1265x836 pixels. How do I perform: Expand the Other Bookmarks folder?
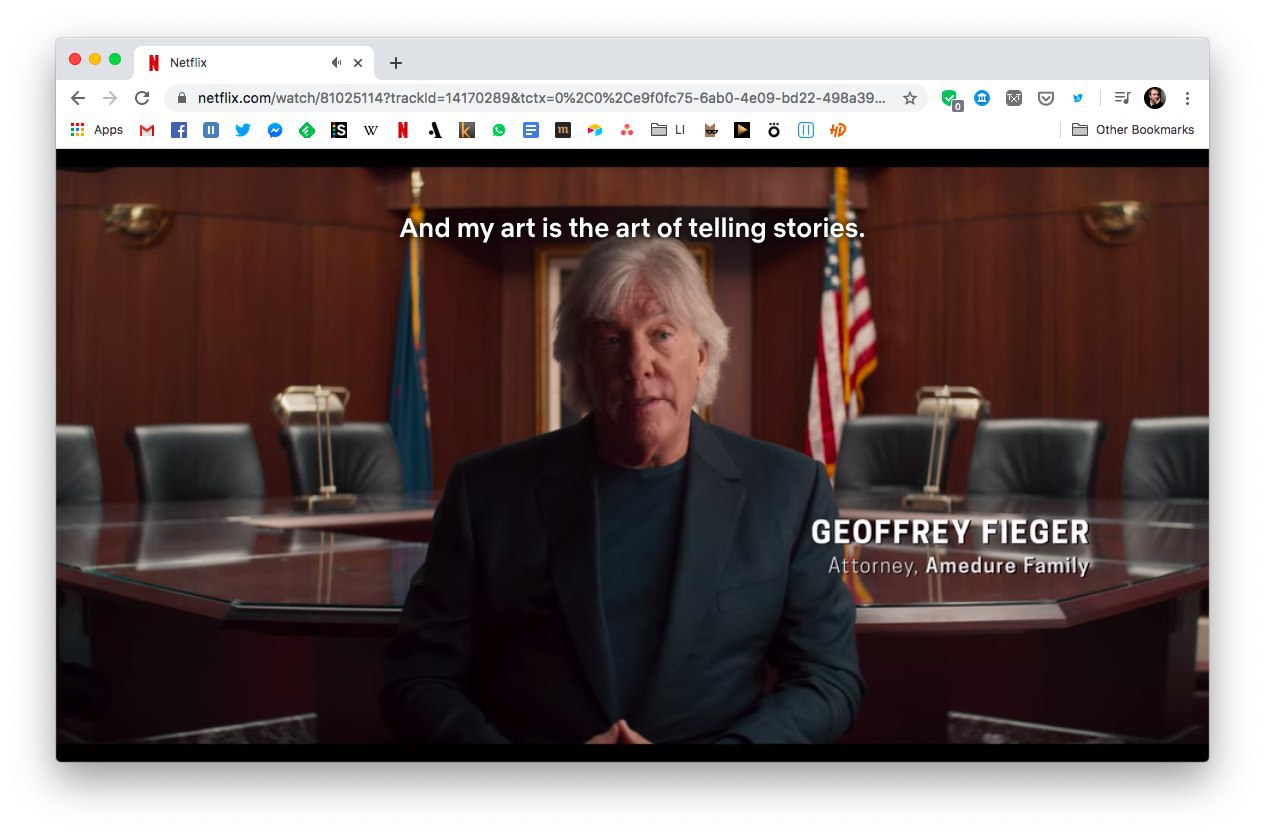pyautogui.click(x=1133, y=130)
